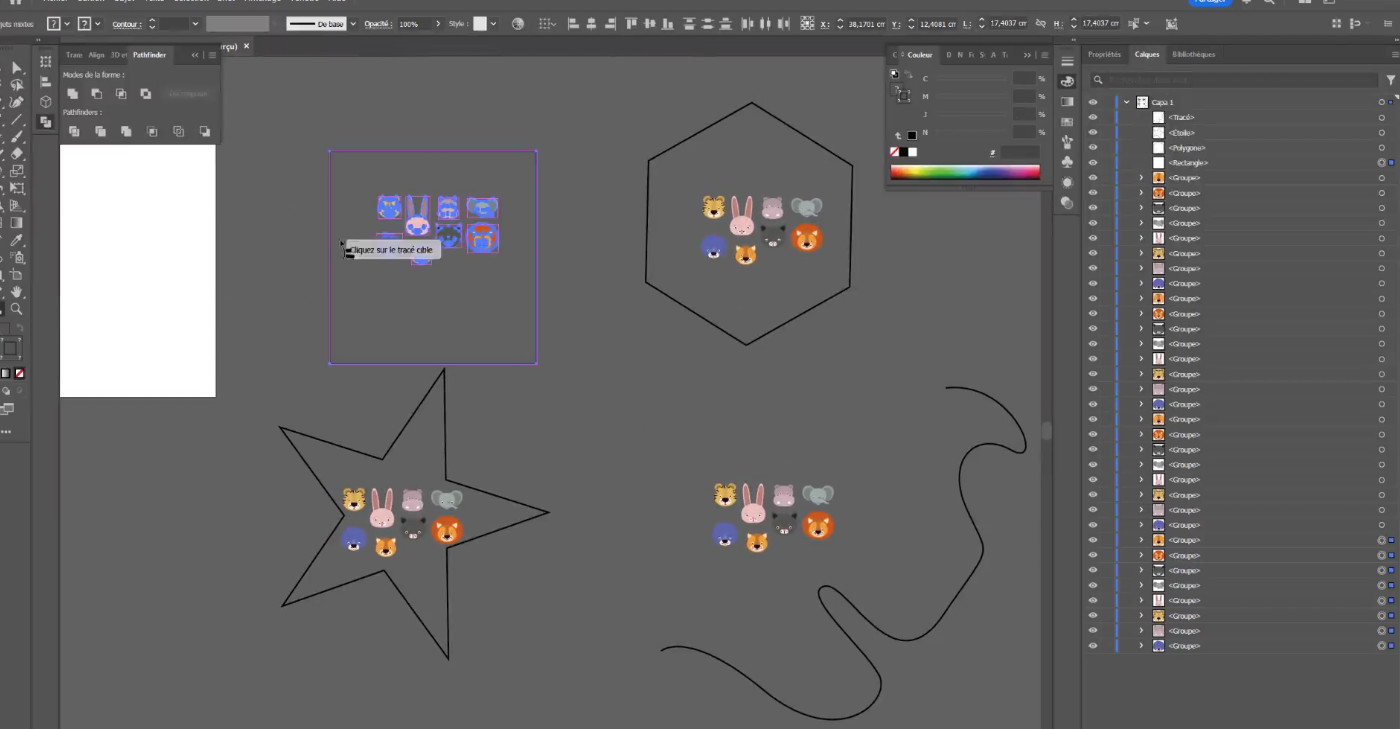Click the None swatch in Couleur panel

894,152
